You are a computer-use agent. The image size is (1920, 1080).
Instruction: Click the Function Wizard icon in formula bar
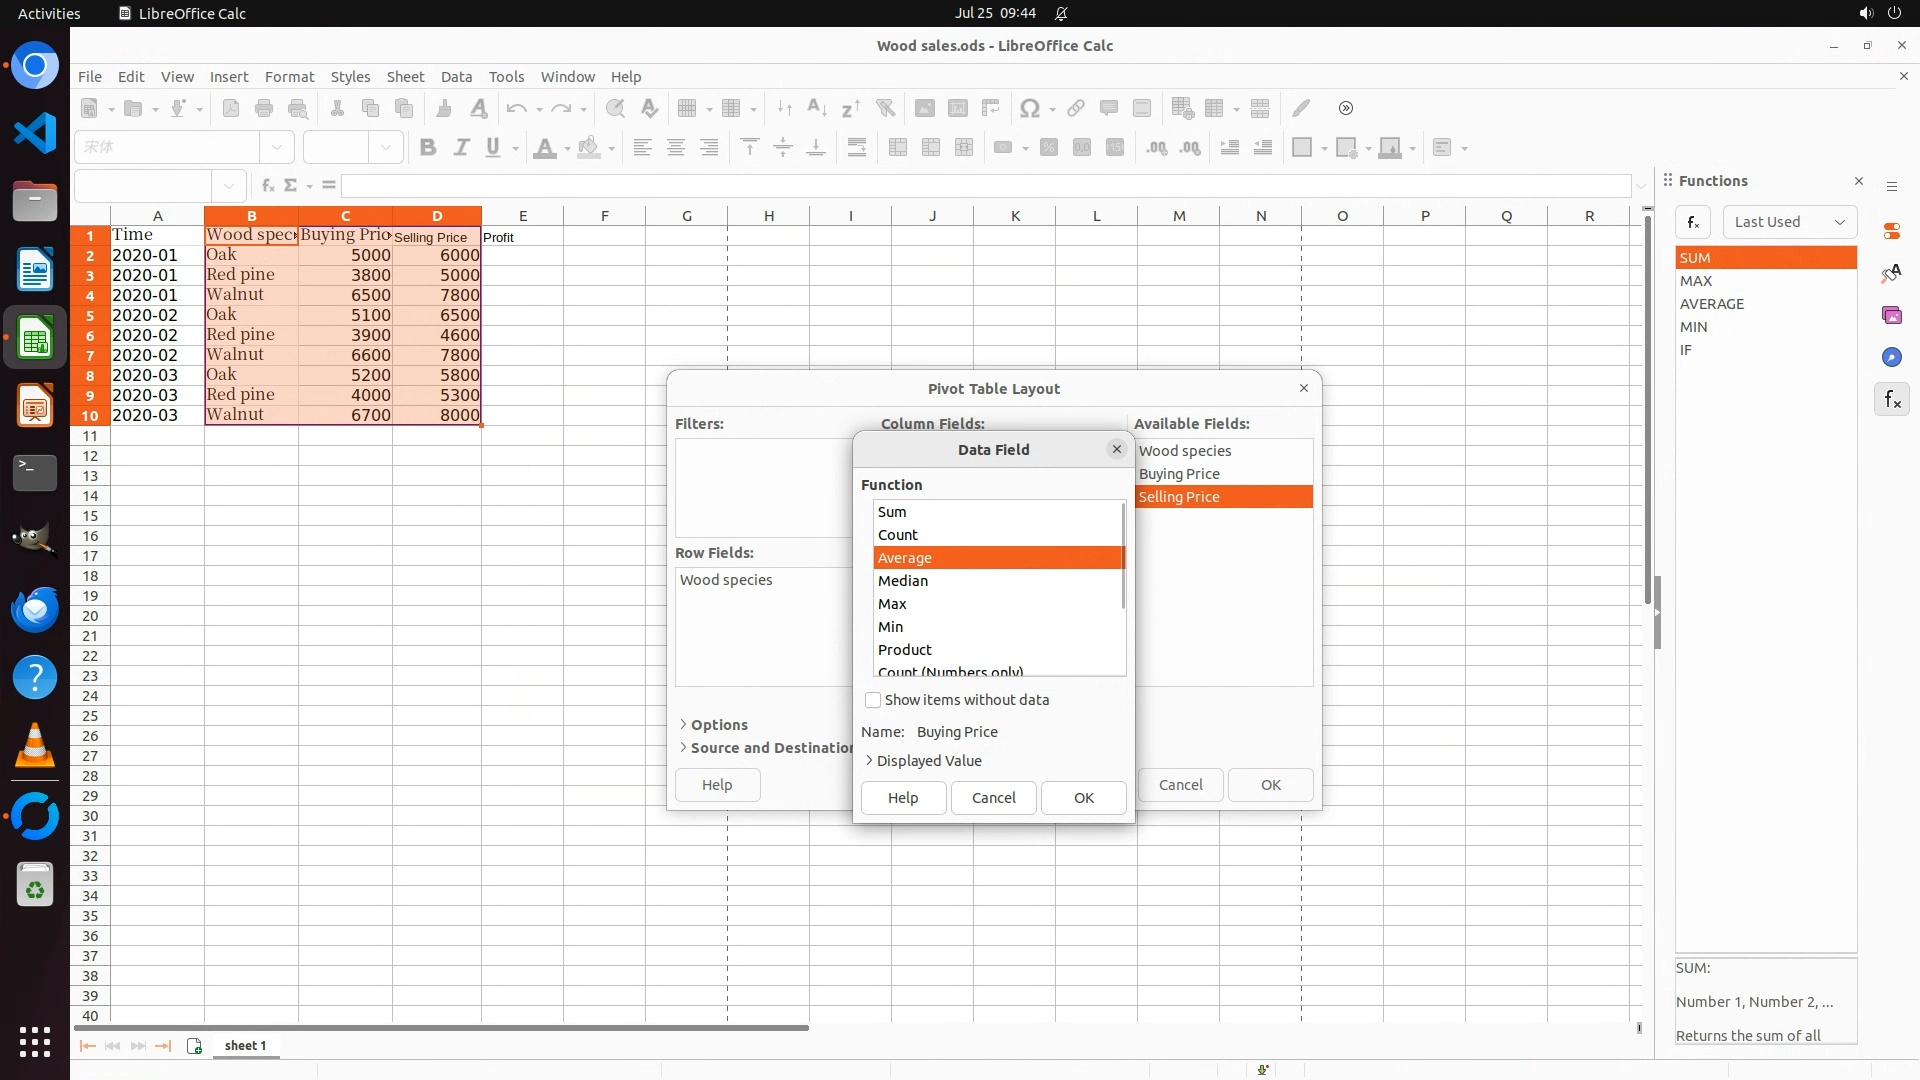pos(267,185)
